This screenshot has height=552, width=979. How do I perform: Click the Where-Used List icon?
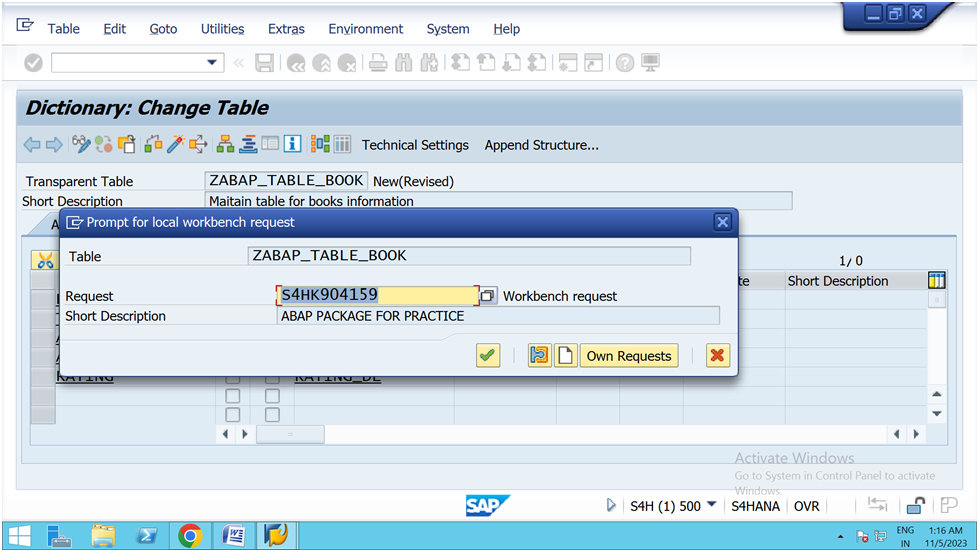(x=198, y=145)
